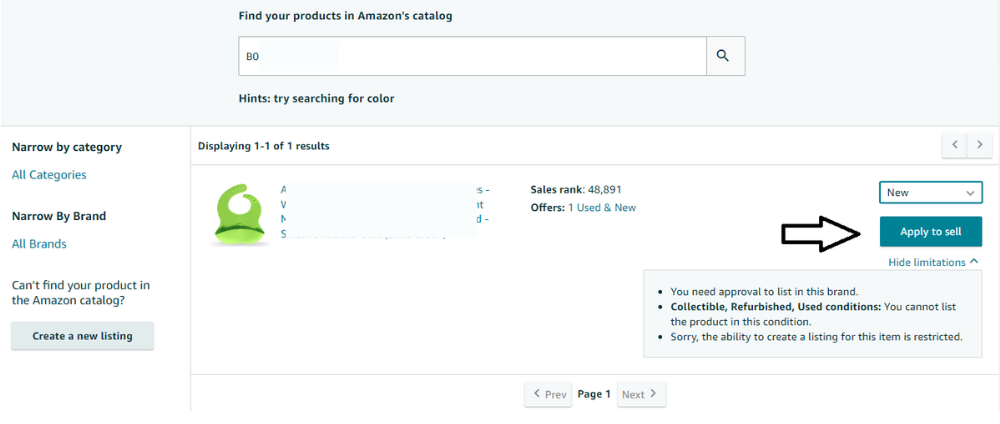The image size is (1000, 424).
Task: Click Create a new listing button
Action: [x=82, y=336]
